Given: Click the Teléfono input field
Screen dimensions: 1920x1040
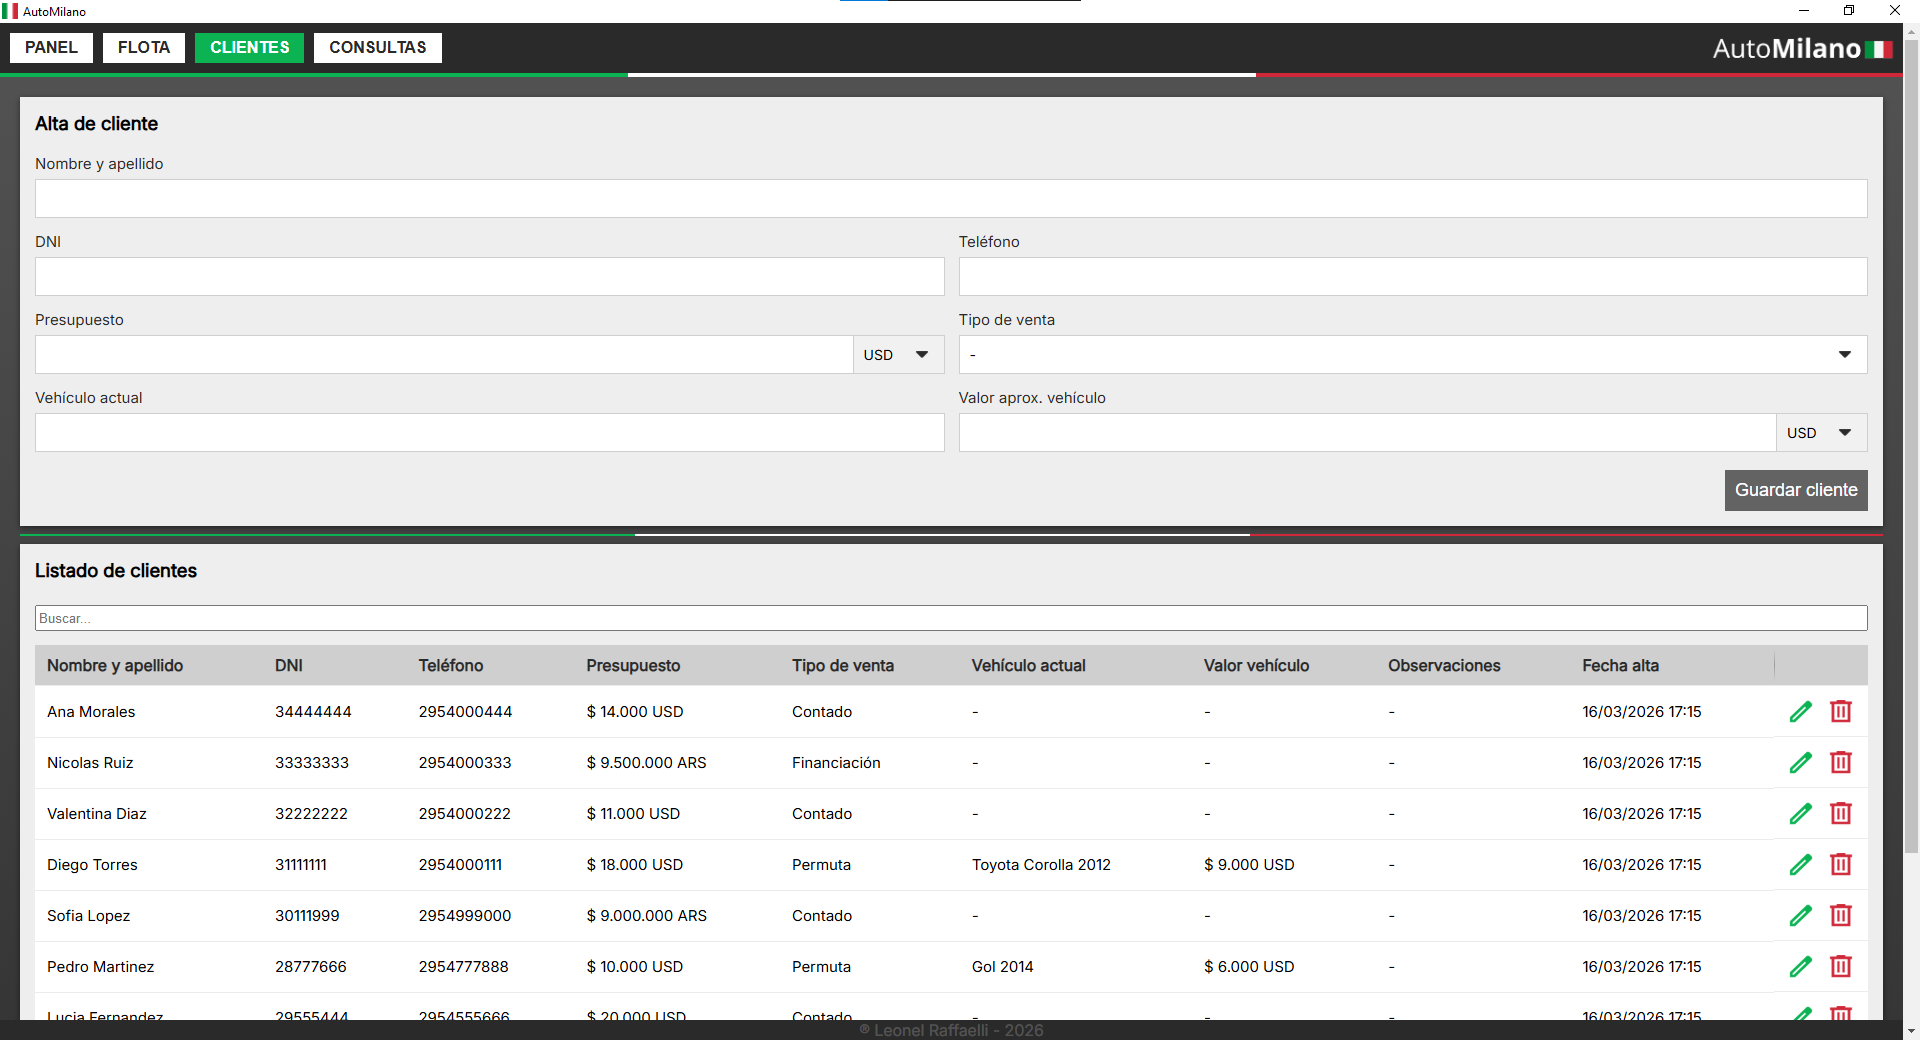Looking at the screenshot, I should (x=1412, y=277).
